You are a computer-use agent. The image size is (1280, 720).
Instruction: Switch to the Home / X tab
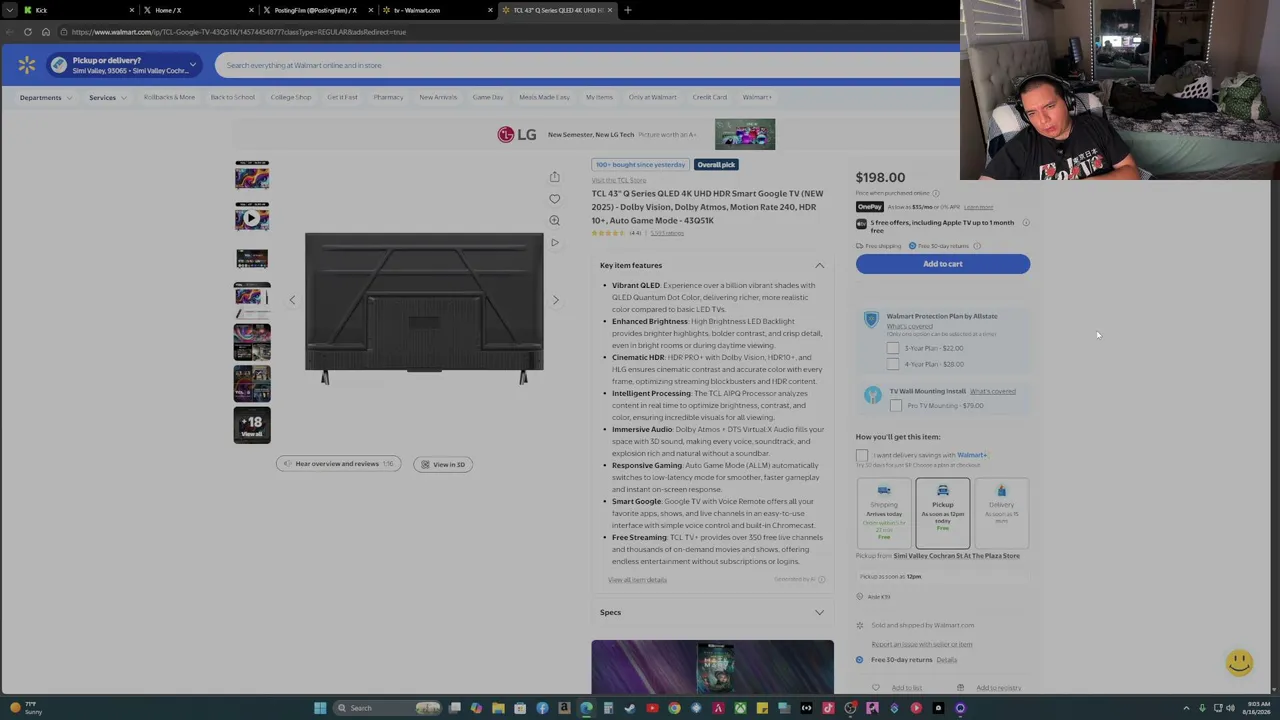[x=200, y=10]
